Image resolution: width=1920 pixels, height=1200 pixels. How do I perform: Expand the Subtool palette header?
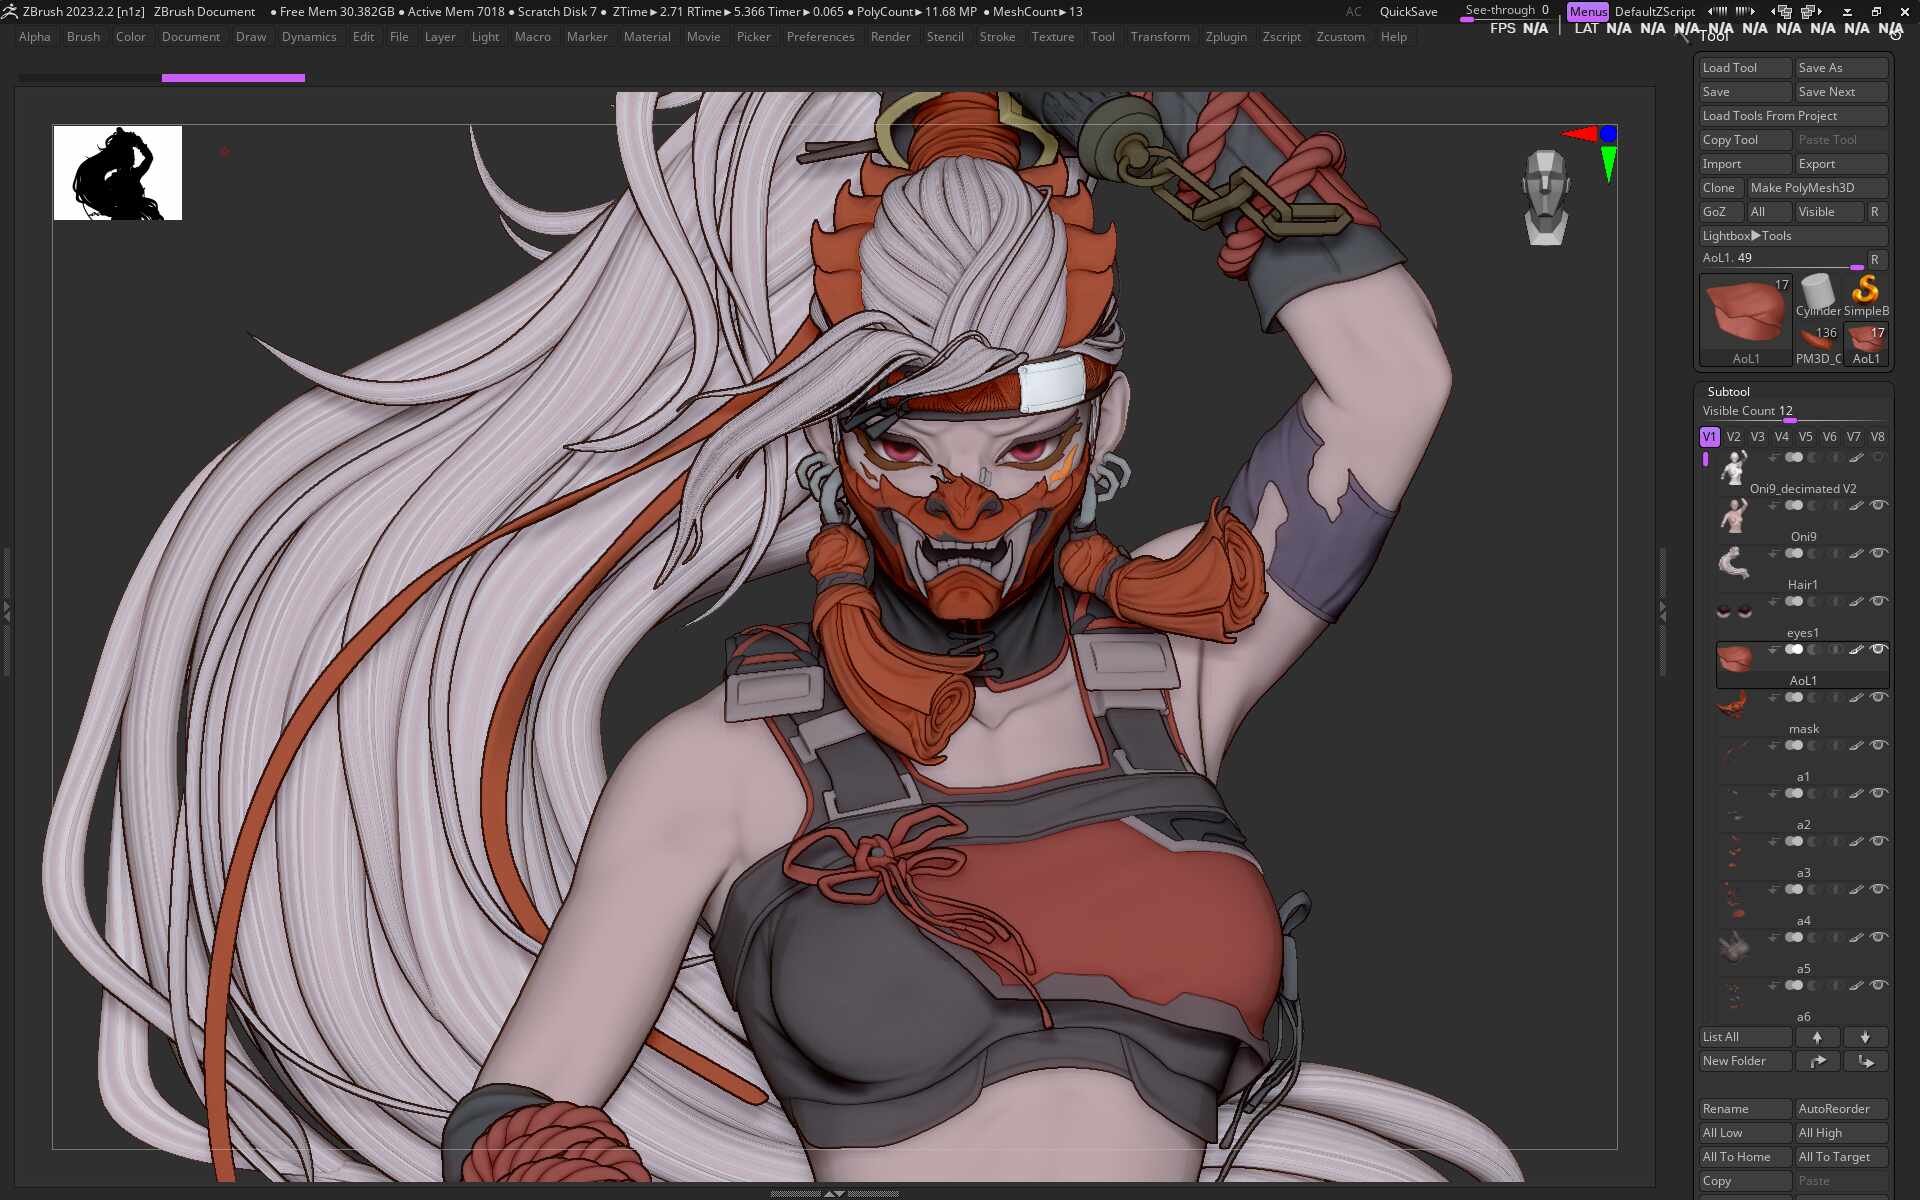click(1728, 391)
